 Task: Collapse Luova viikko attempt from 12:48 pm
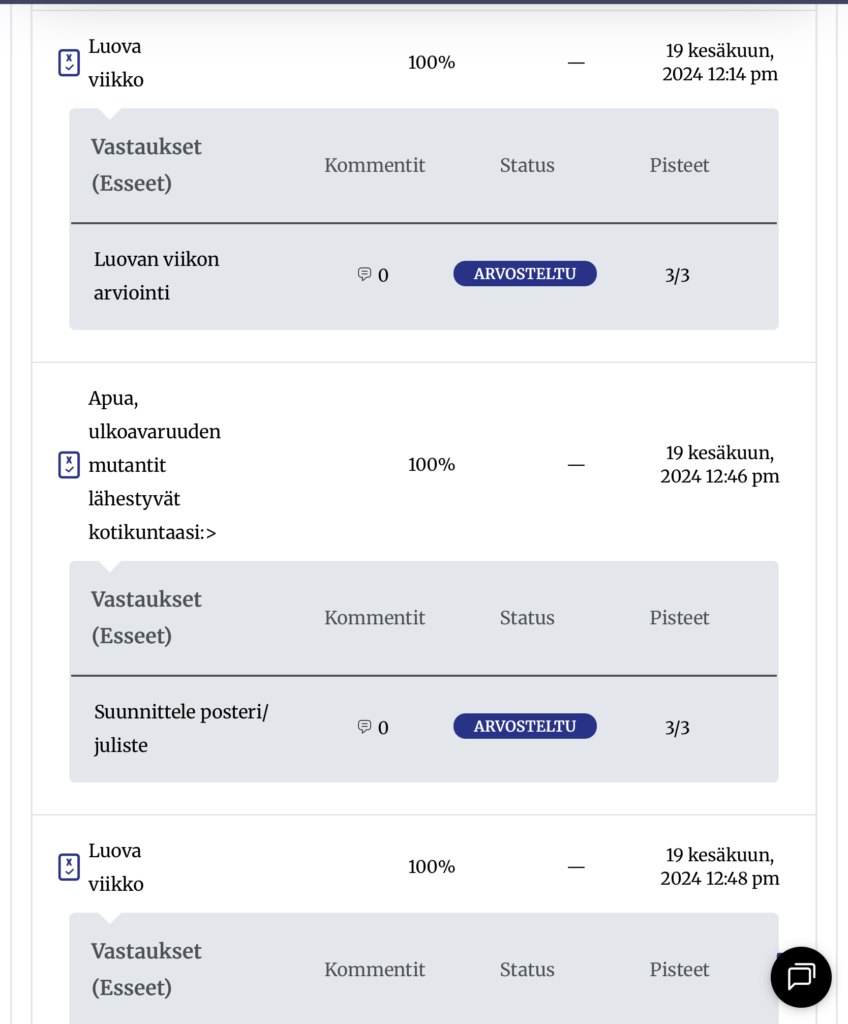(115, 867)
